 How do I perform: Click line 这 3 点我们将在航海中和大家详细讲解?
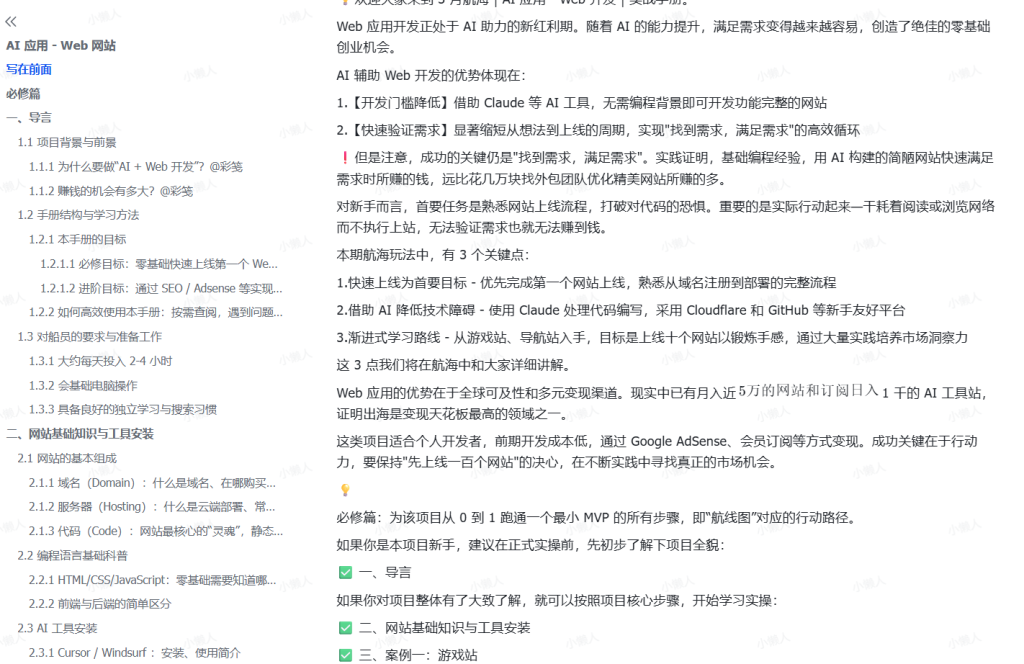point(454,366)
